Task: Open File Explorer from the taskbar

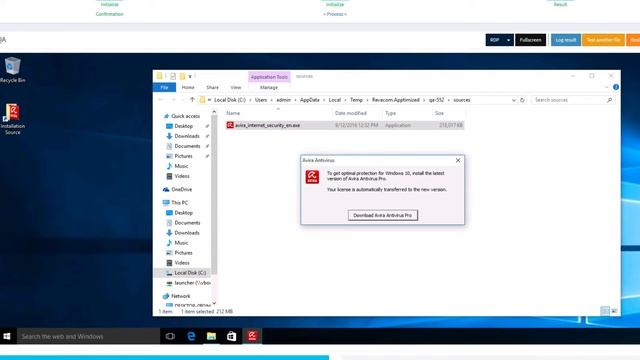Action: coord(211,336)
